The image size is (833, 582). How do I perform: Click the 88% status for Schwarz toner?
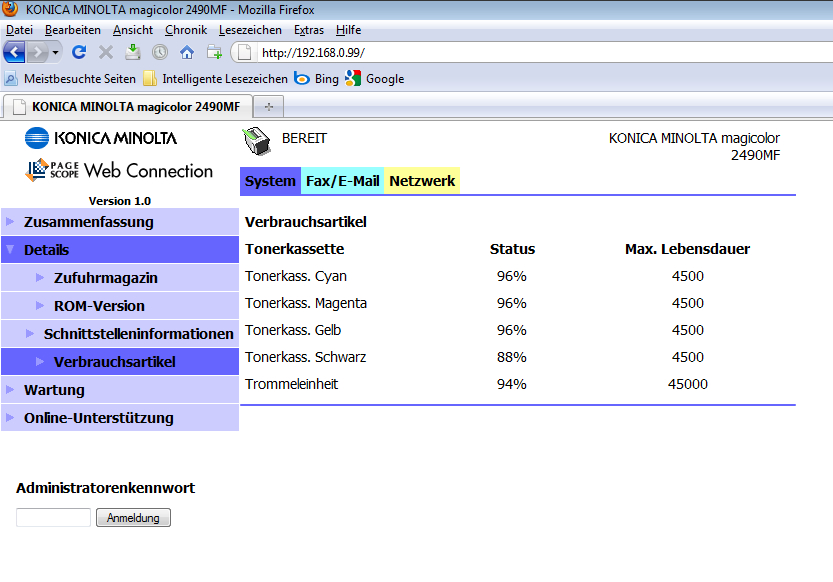click(512, 357)
